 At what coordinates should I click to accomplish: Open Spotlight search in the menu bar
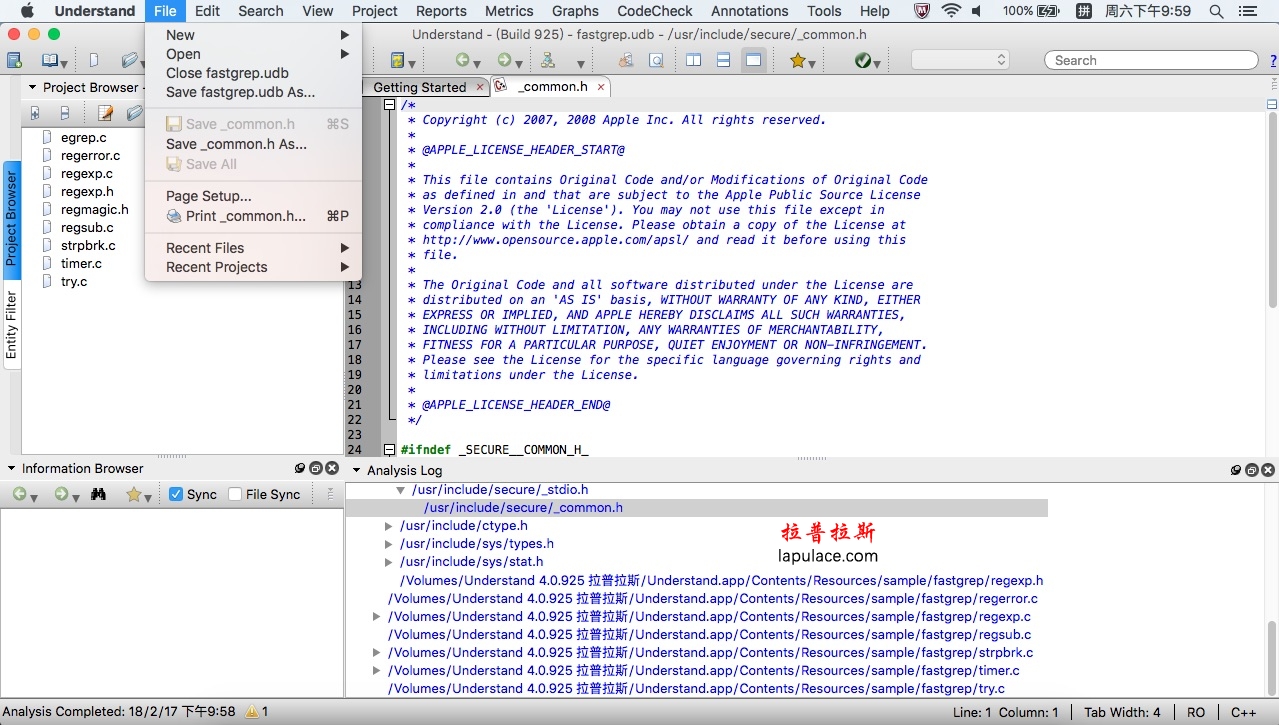(1216, 11)
